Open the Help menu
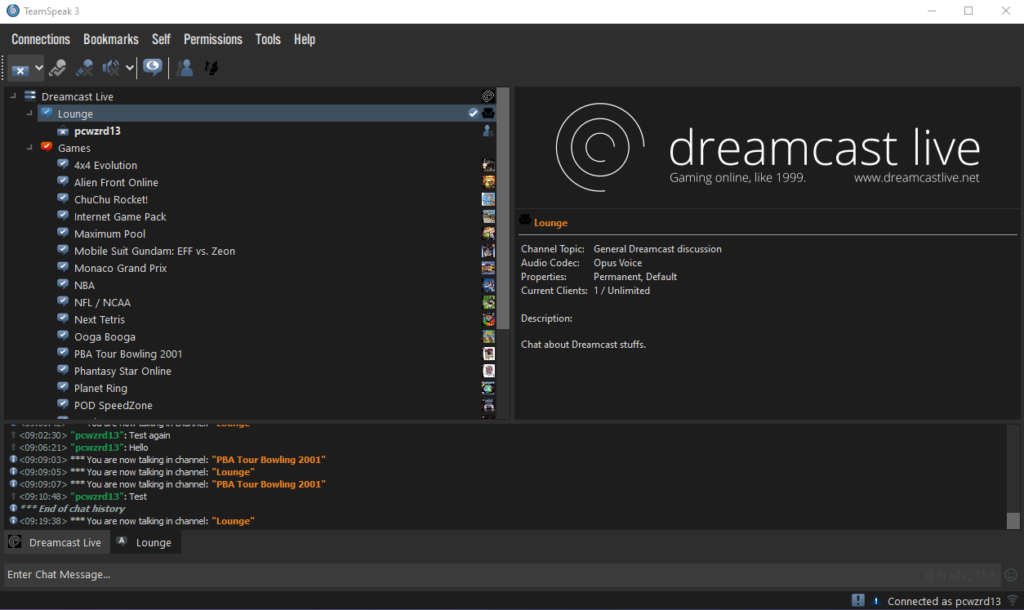 coord(304,39)
